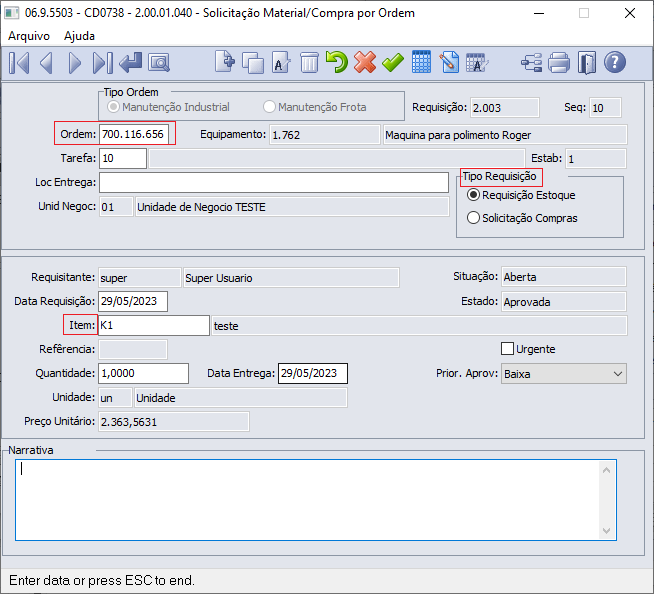Click the trash can delete icon
This screenshot has height=594, width=654.
click(309, 62)
